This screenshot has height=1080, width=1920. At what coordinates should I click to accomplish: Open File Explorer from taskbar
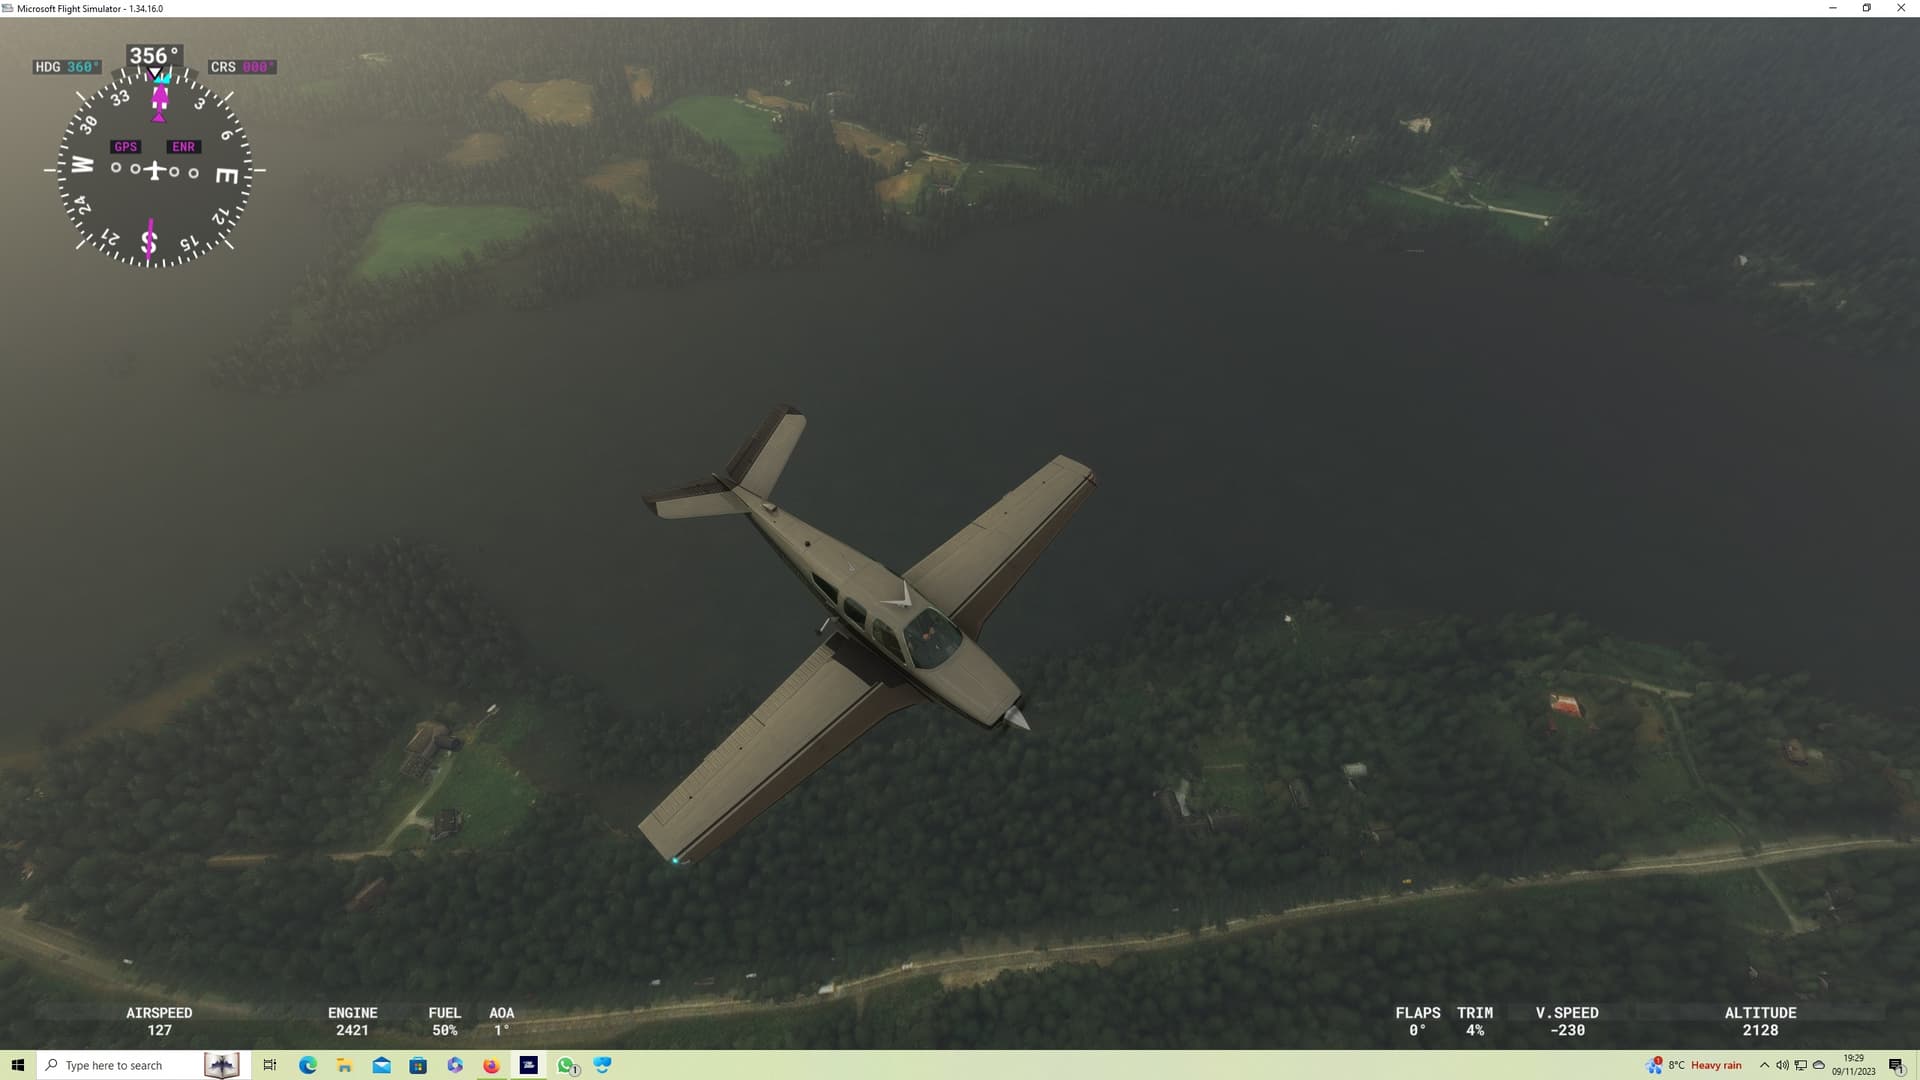(x=344, y=1065)
